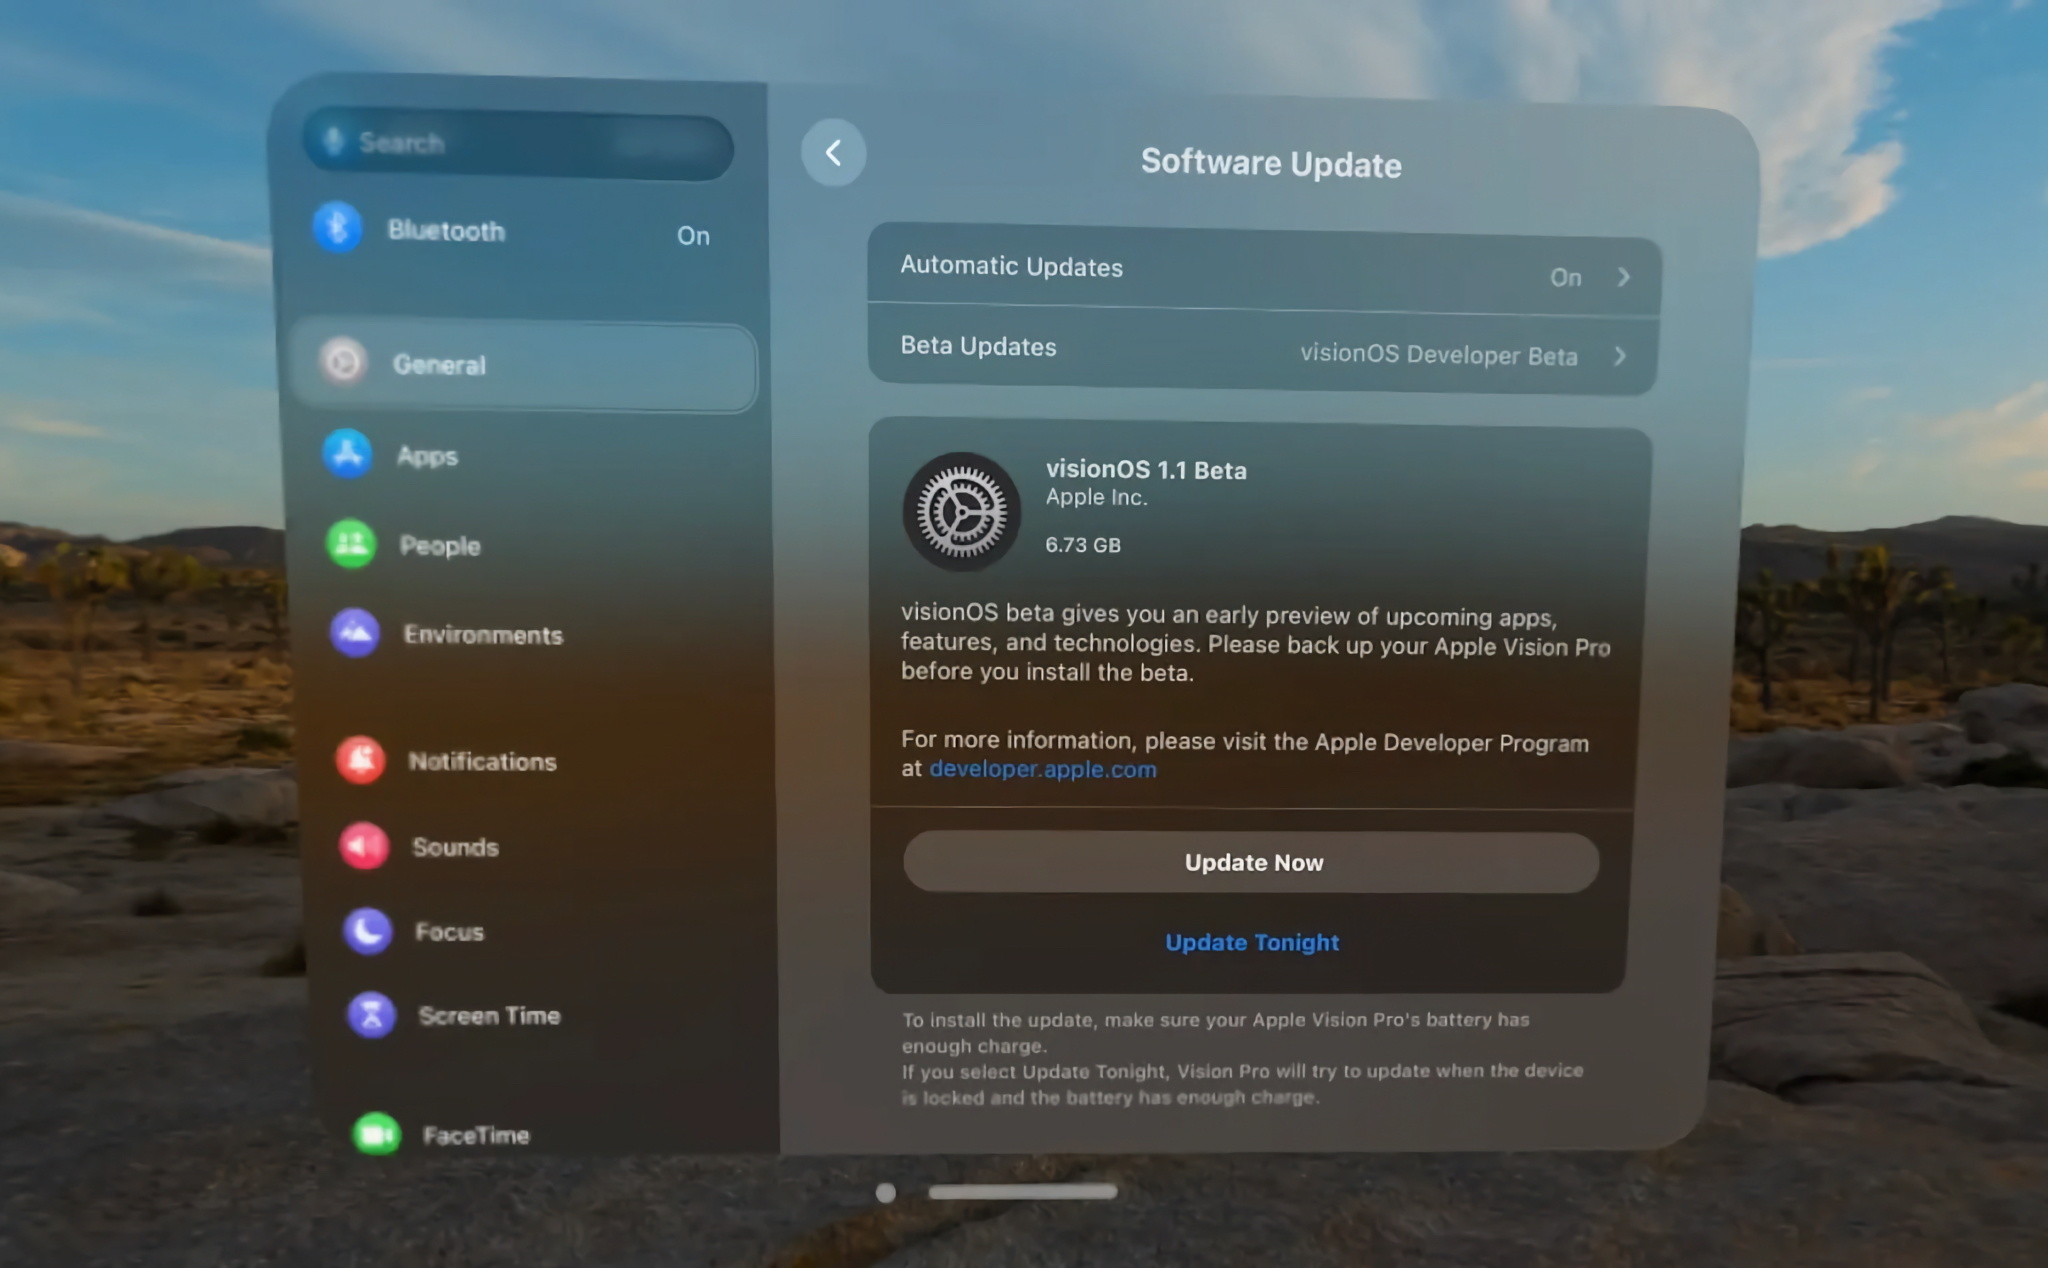Click the Notifications label
This screenshot has height=1268, width=2048.
tap(482, 761)
